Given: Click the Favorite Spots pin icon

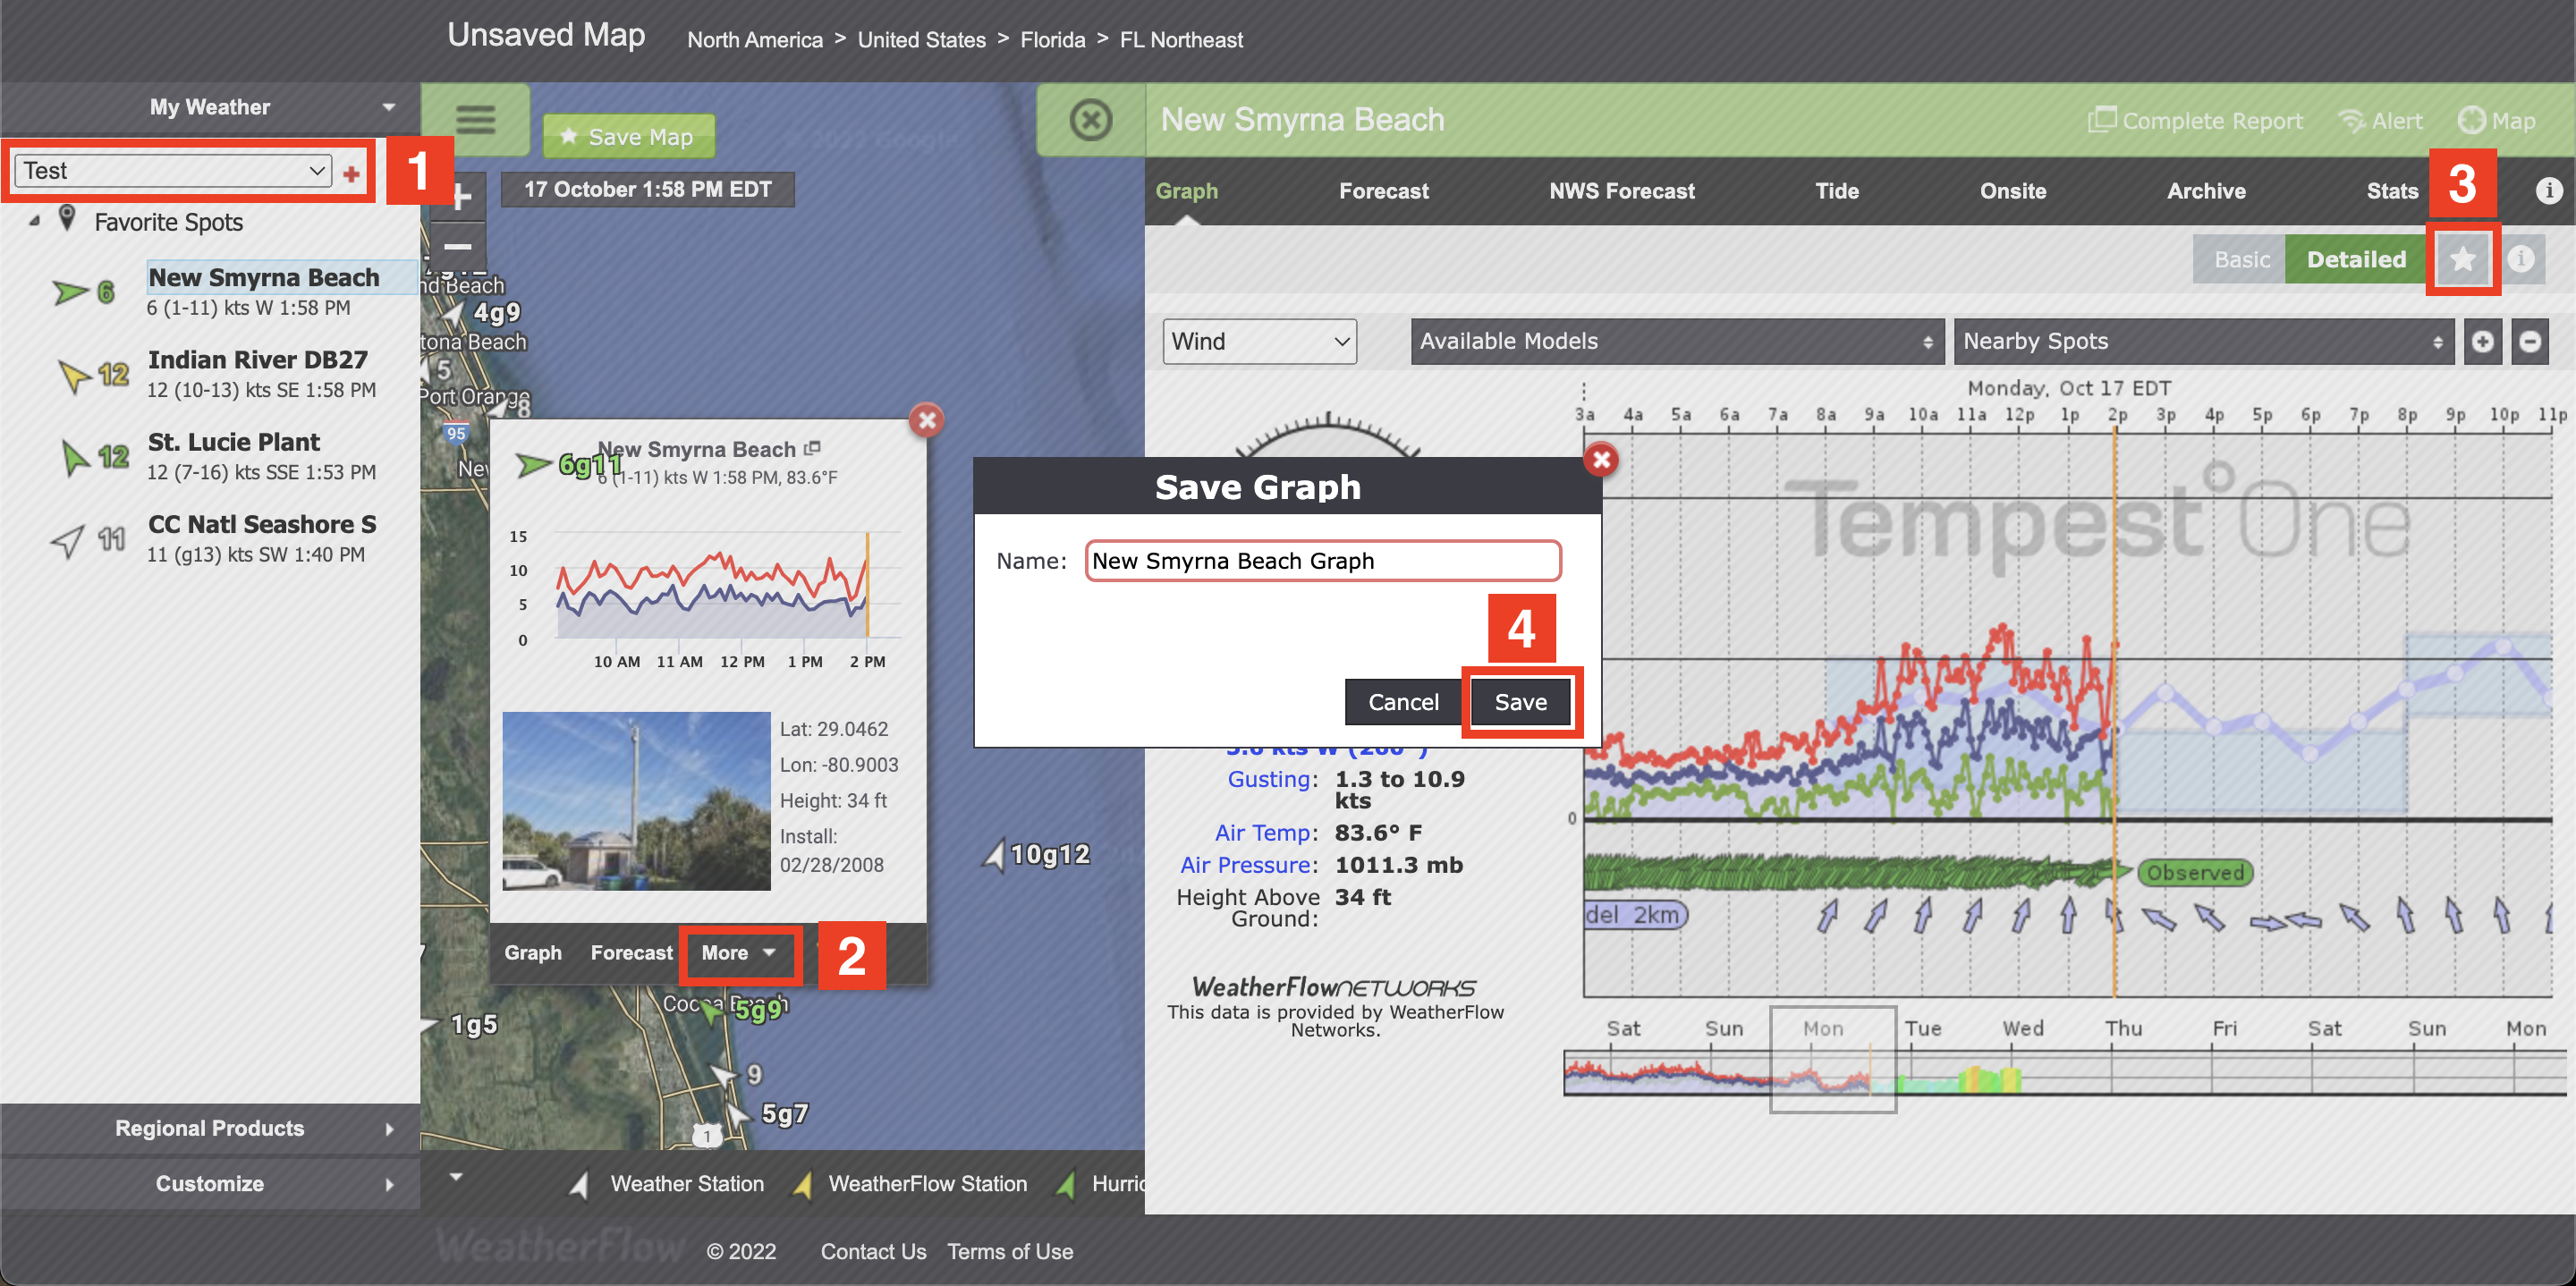Looking at the screenshot, I should (x=67, y=218).
